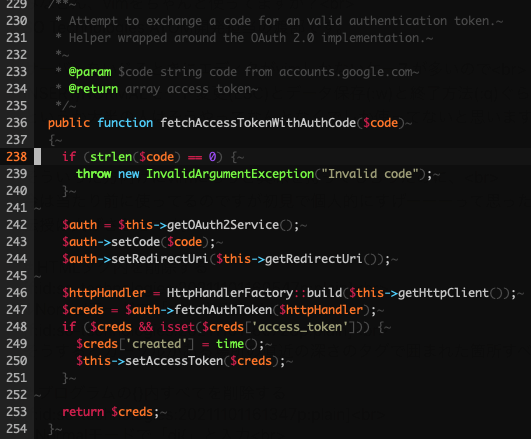531x439 pixels.
Task: Click the @param tag in the docblock
Action: click(90, 72)
